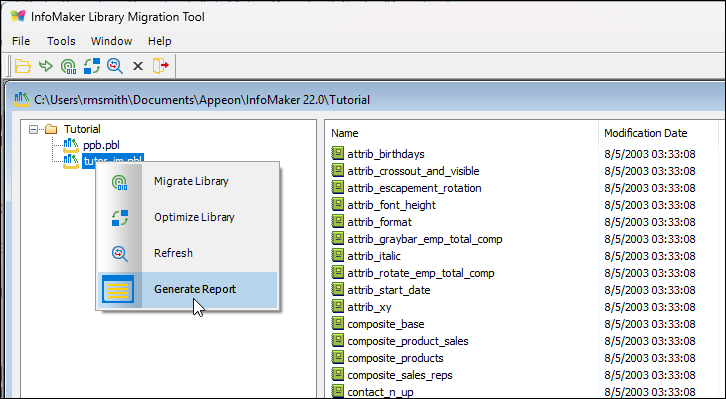The image size is (726, 399).
Task: Select the Tutorial folder in tree
Action: click(x=82, y=129)
